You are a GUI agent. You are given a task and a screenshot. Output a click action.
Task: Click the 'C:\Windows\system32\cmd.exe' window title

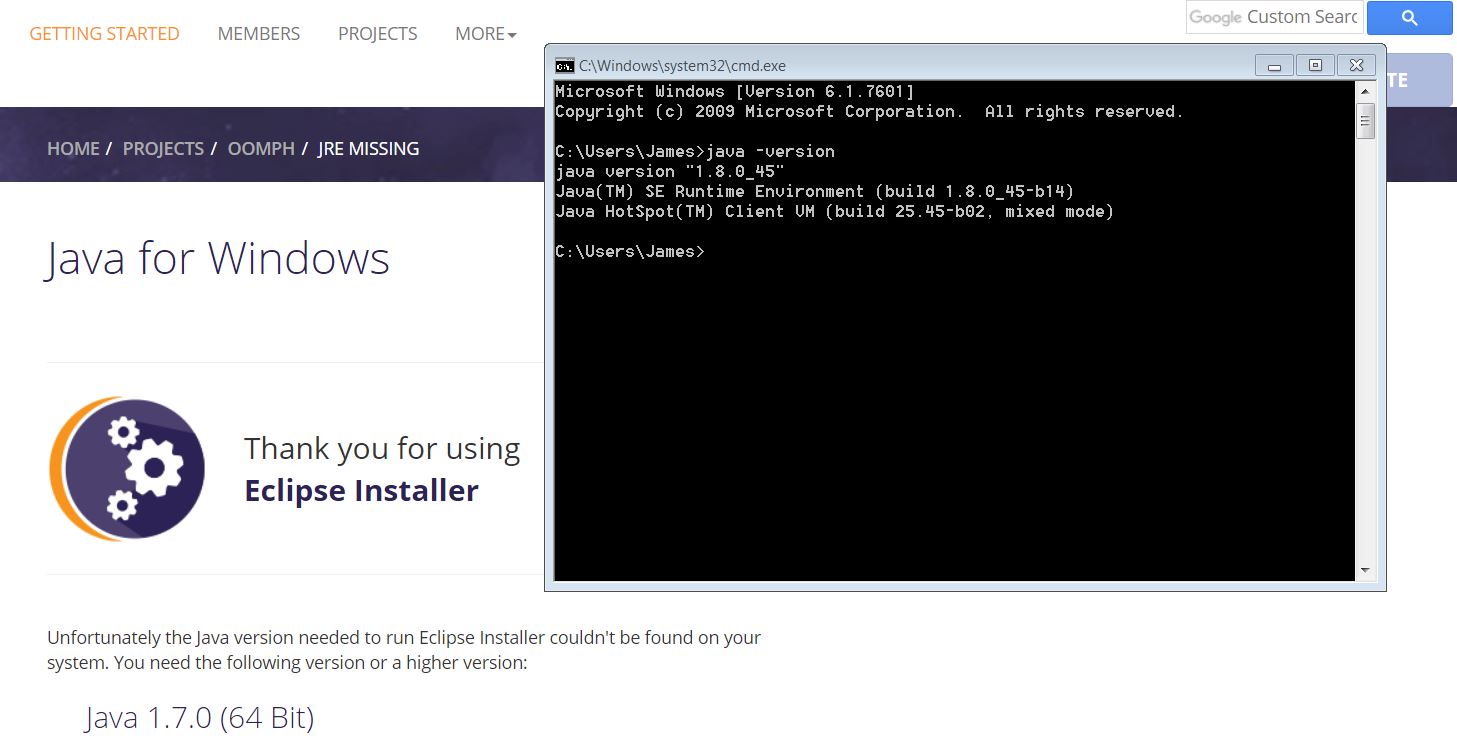683,66
